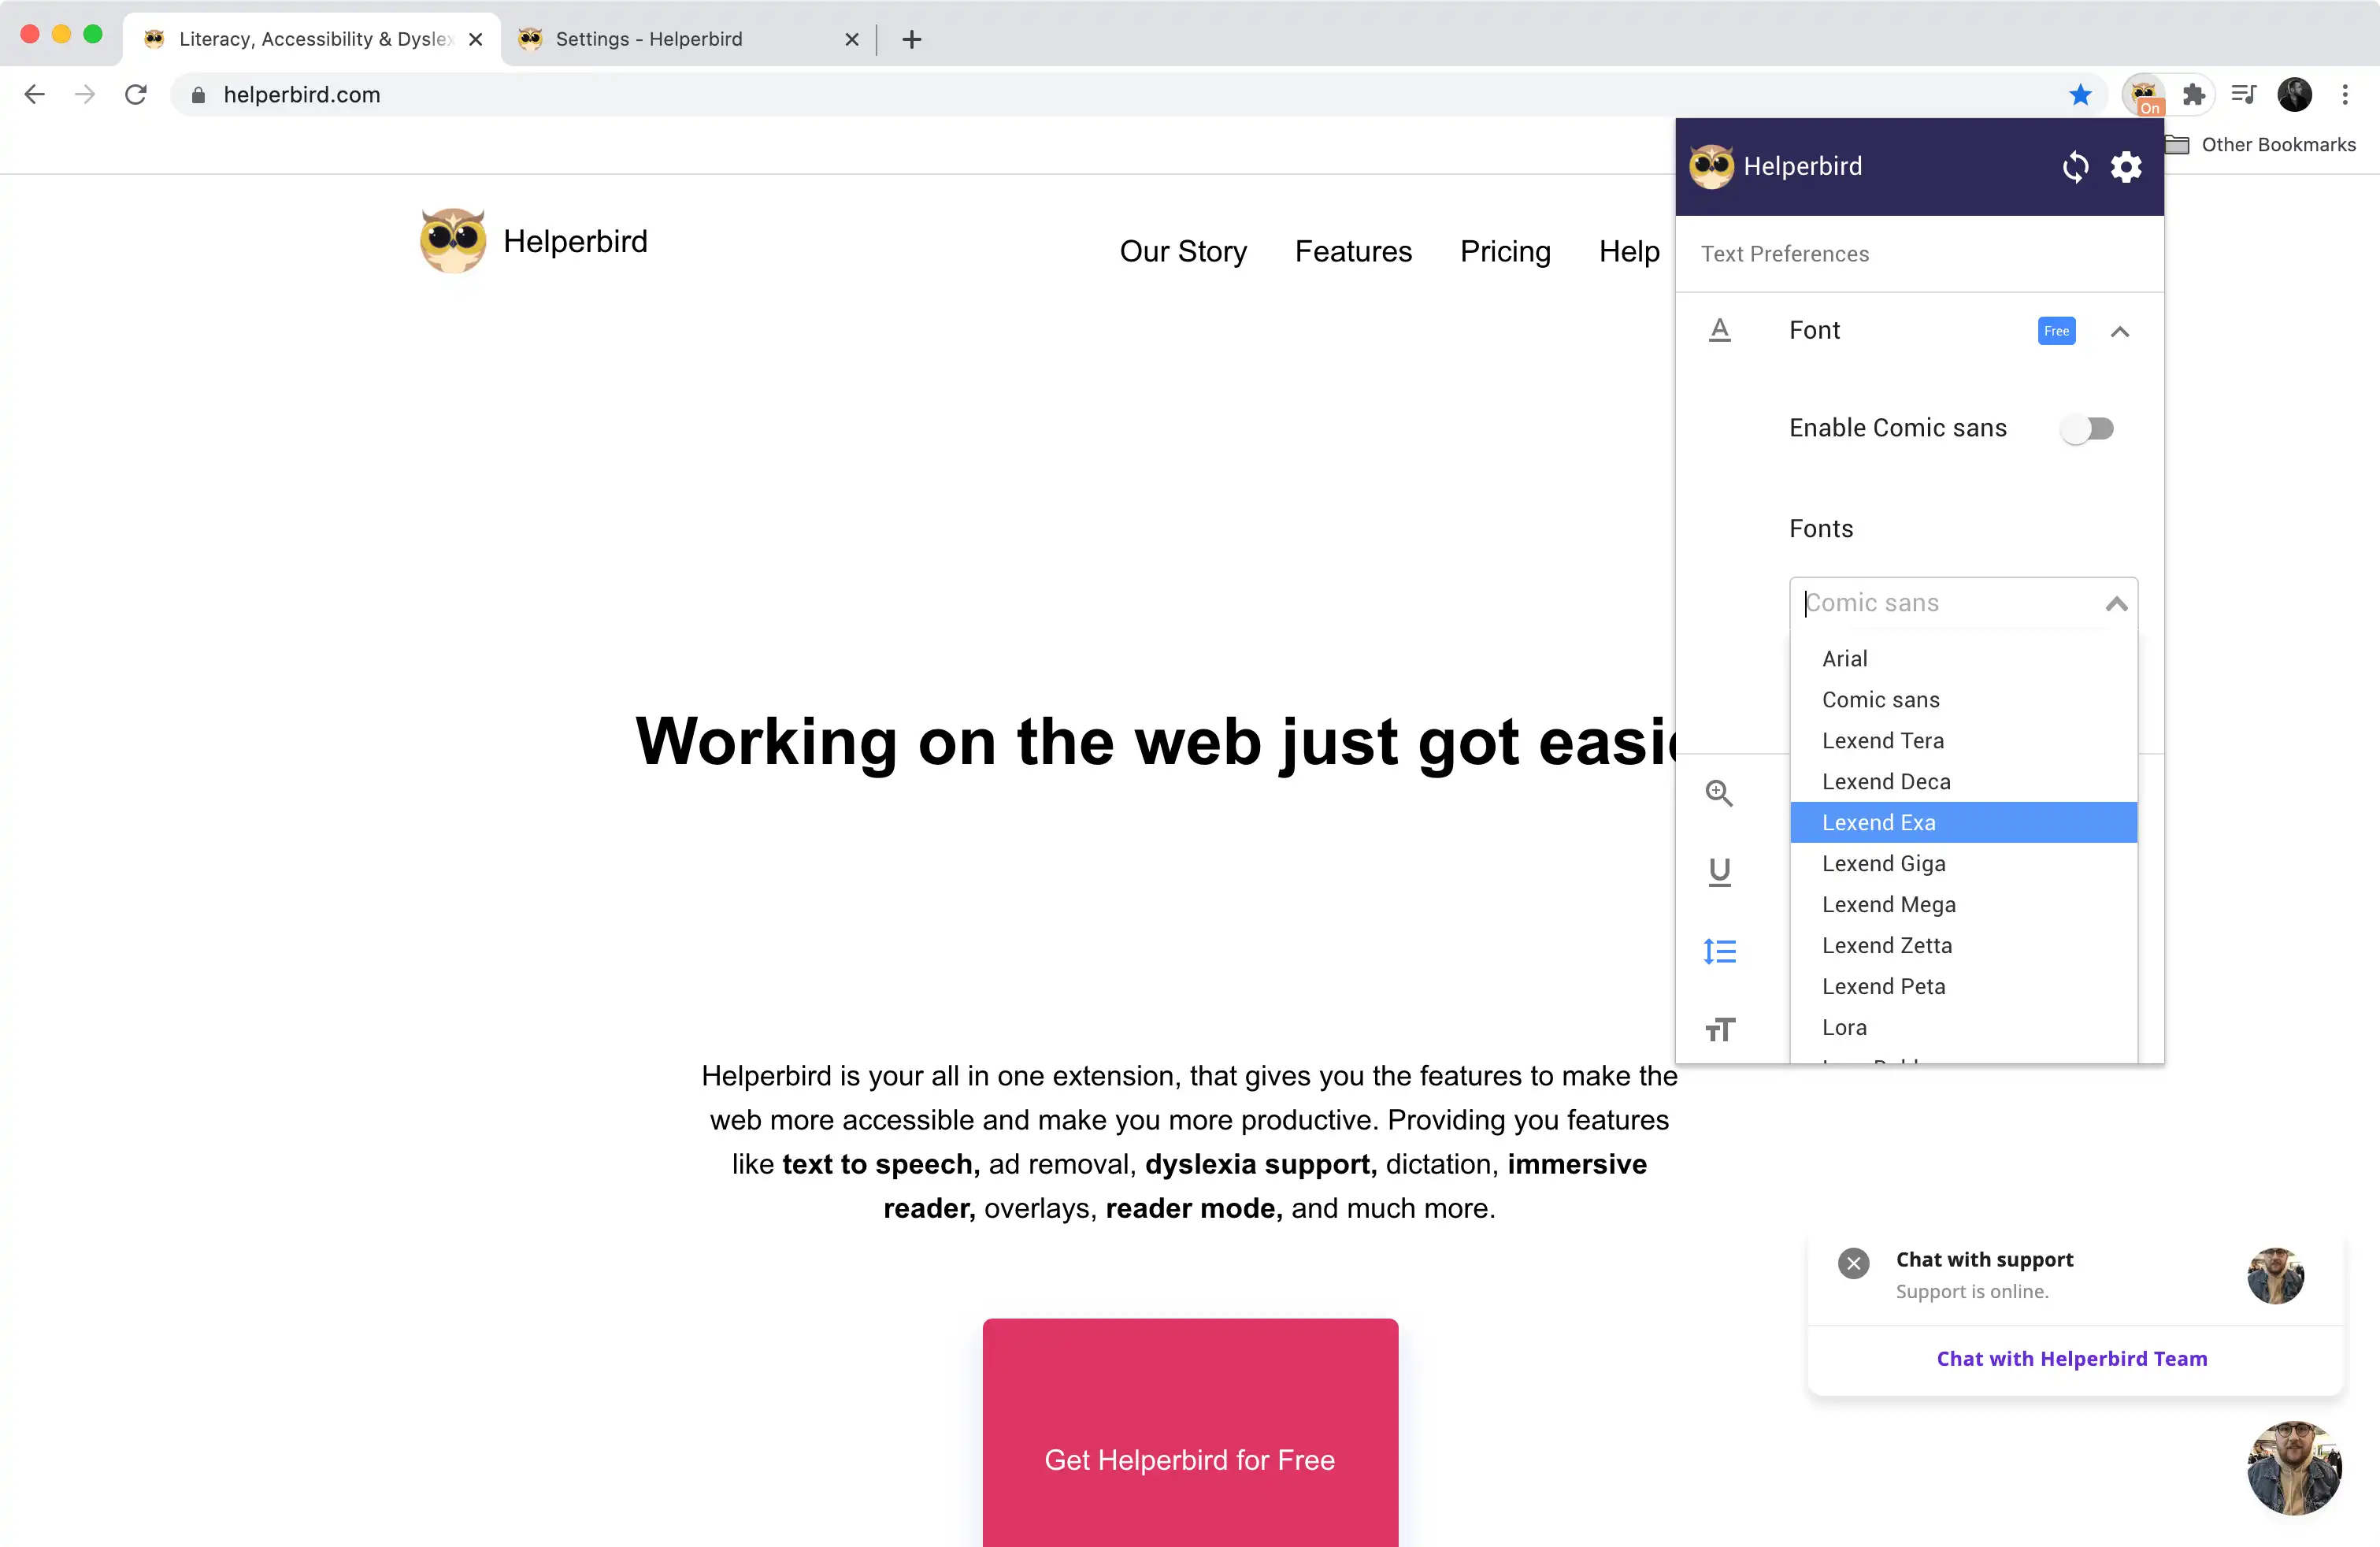Open new tab with plus button
The width and height of the screenshot is (2380, 1547).
[x=911, y=40]
